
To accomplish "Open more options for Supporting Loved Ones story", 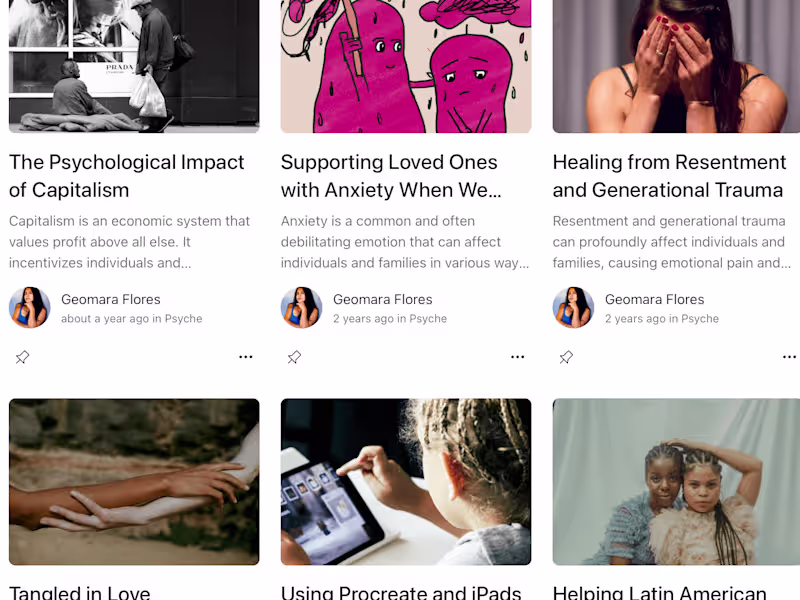I will coord(517,357).
